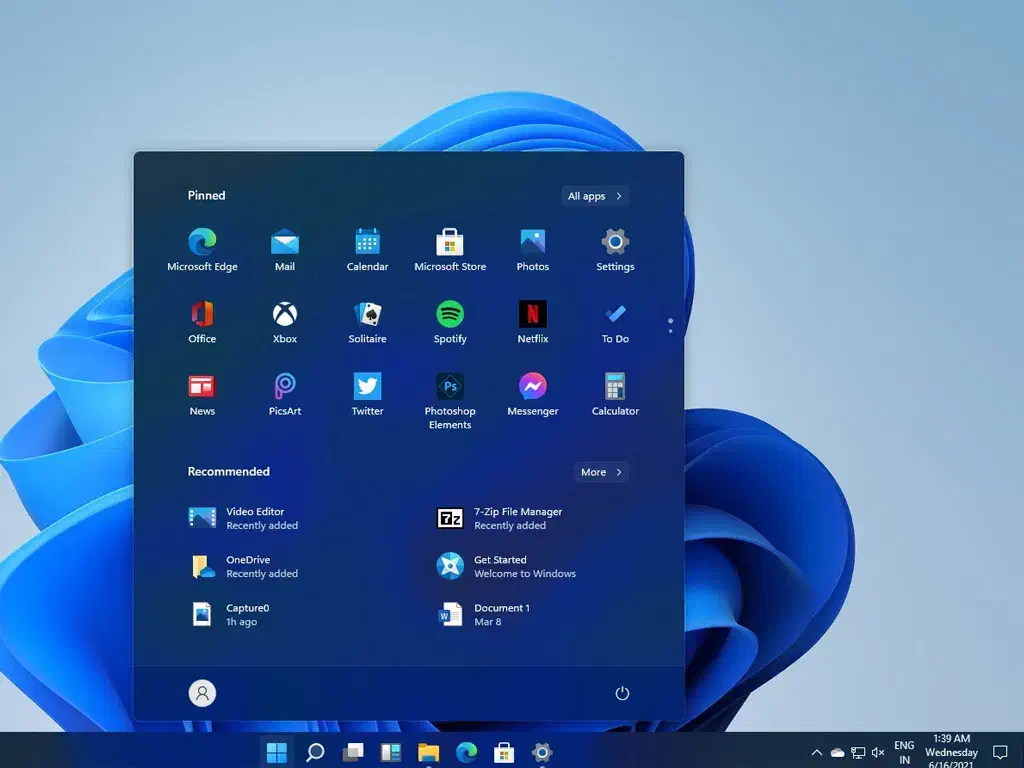Open the user account profile menu

pos(202,693)
